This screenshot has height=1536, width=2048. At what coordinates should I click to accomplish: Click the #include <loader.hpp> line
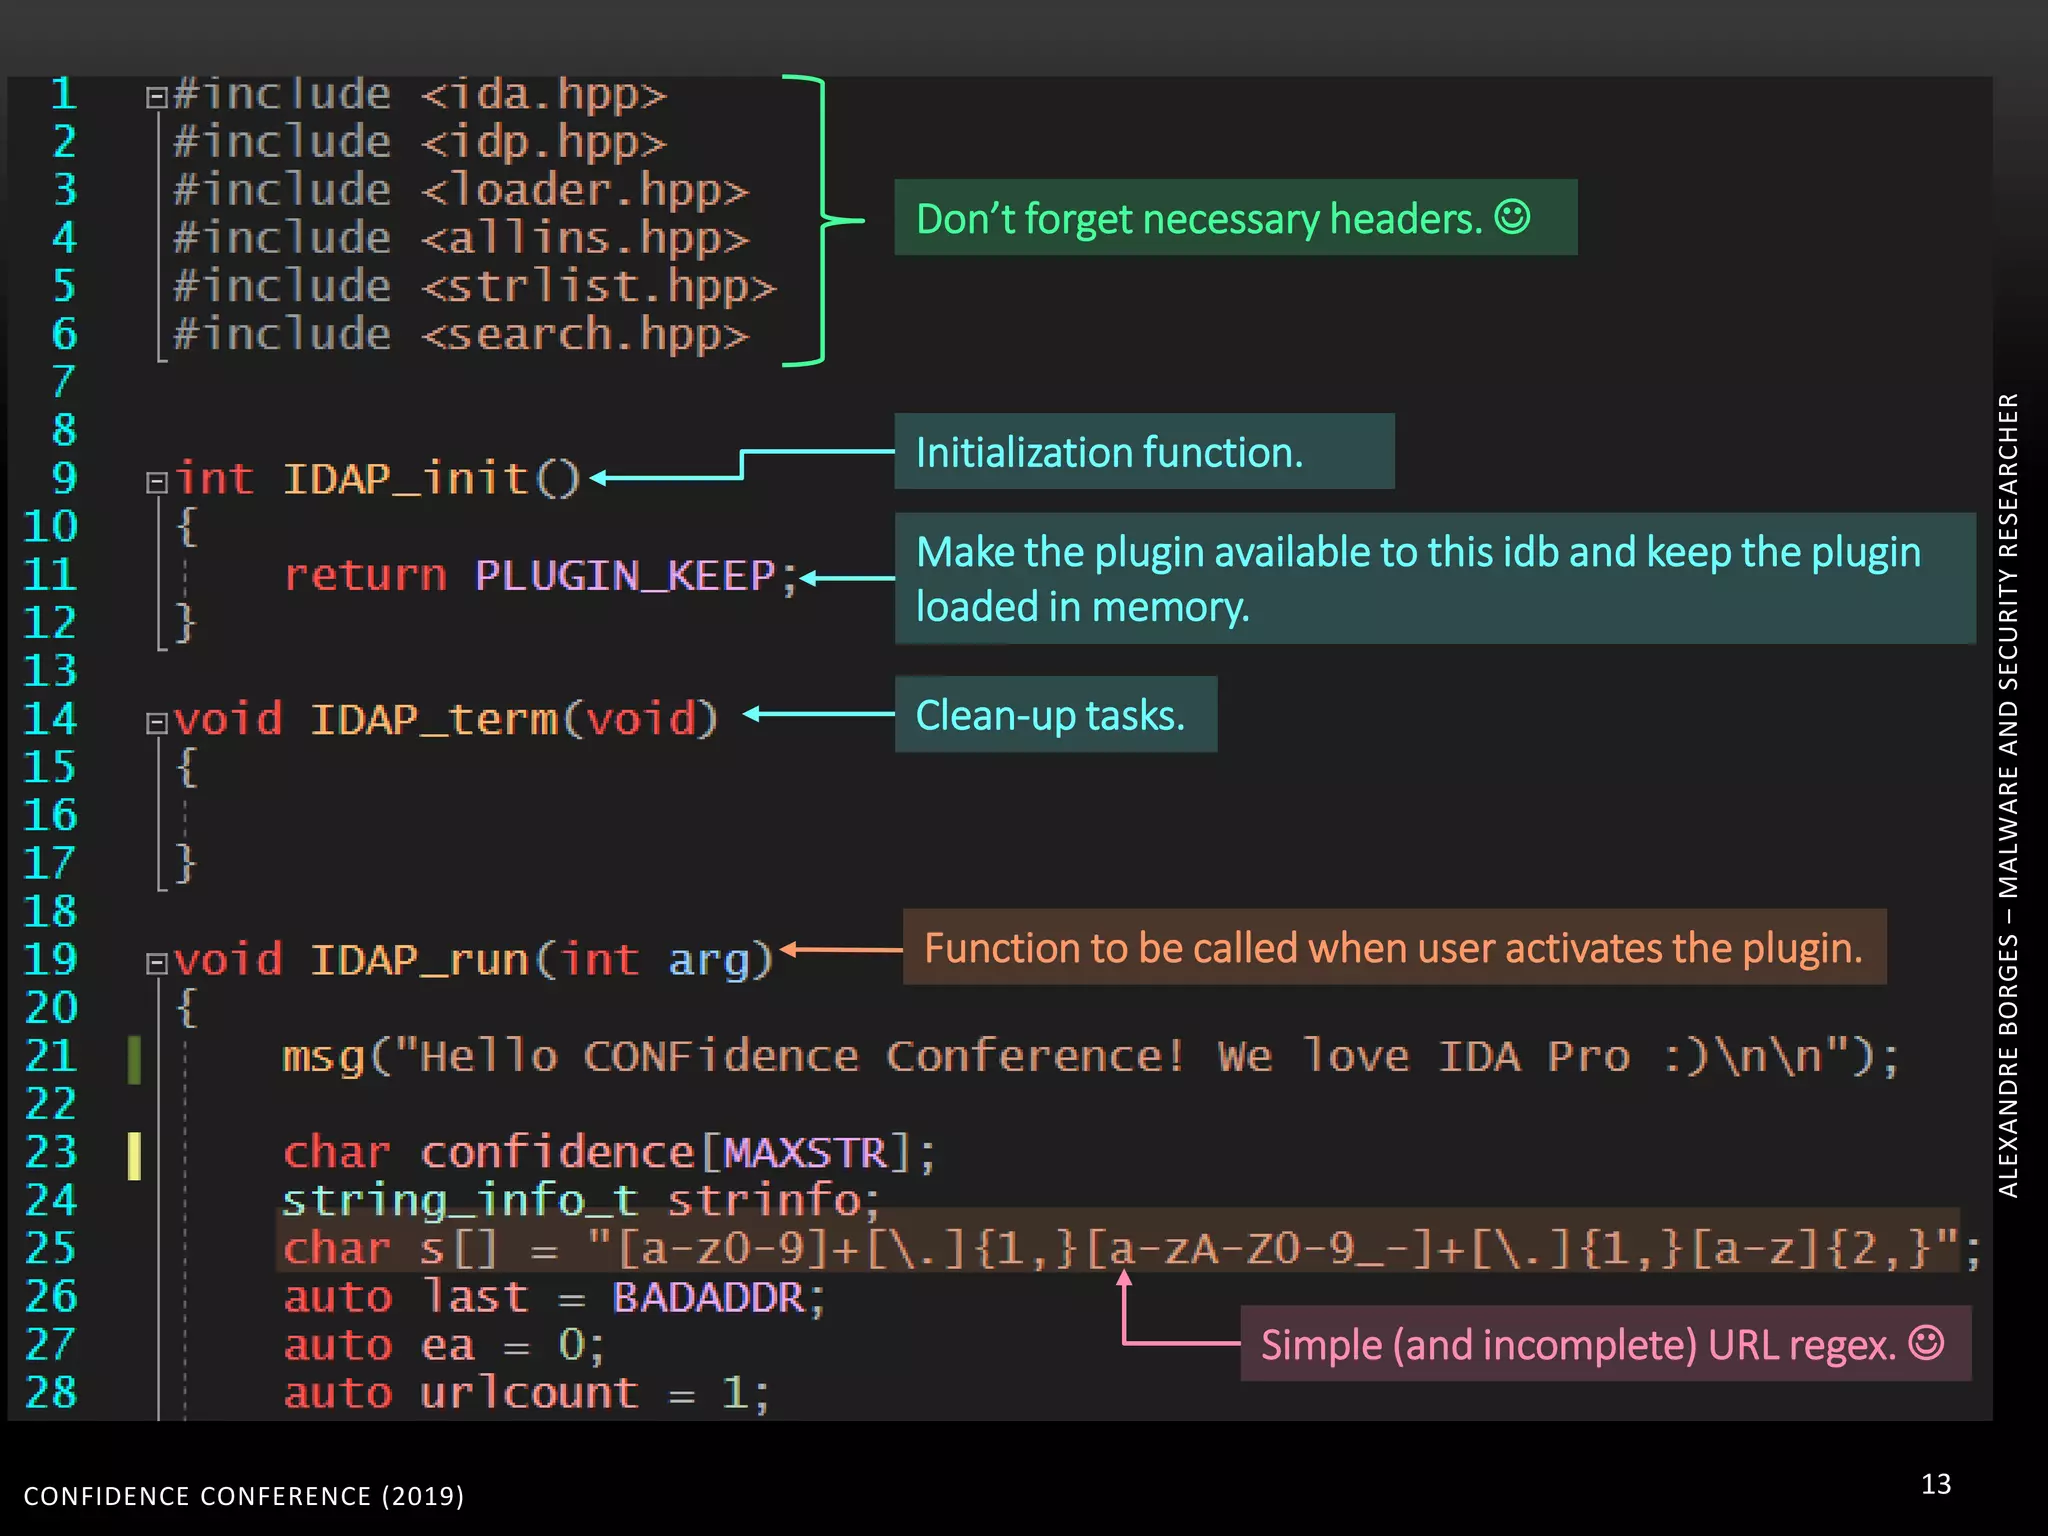click(461, 190)
